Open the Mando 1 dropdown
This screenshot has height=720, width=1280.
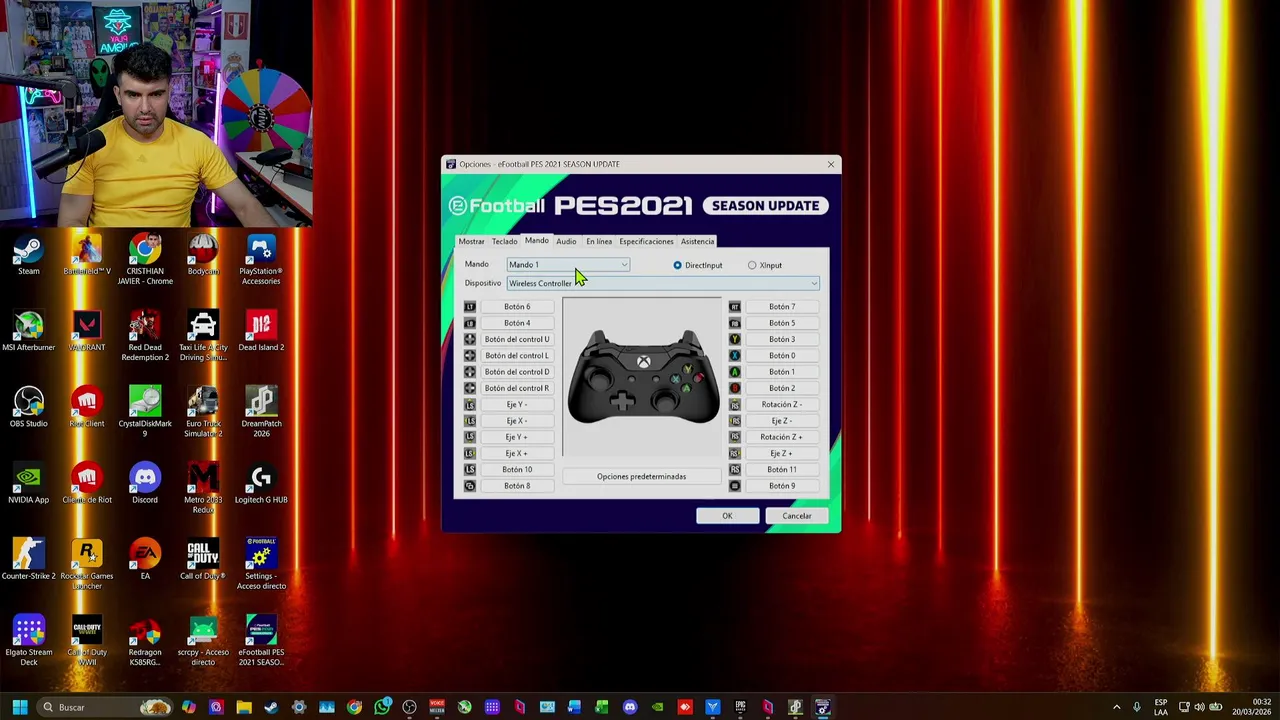[x=567, y=265]
